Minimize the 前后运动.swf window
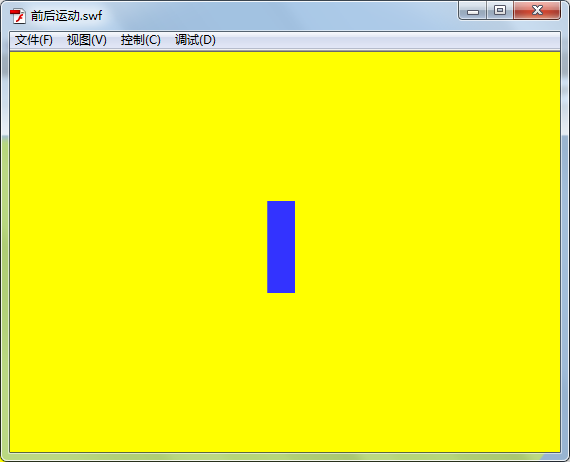The width and height of the screenshot is (570, 462). tap(473, 10)
